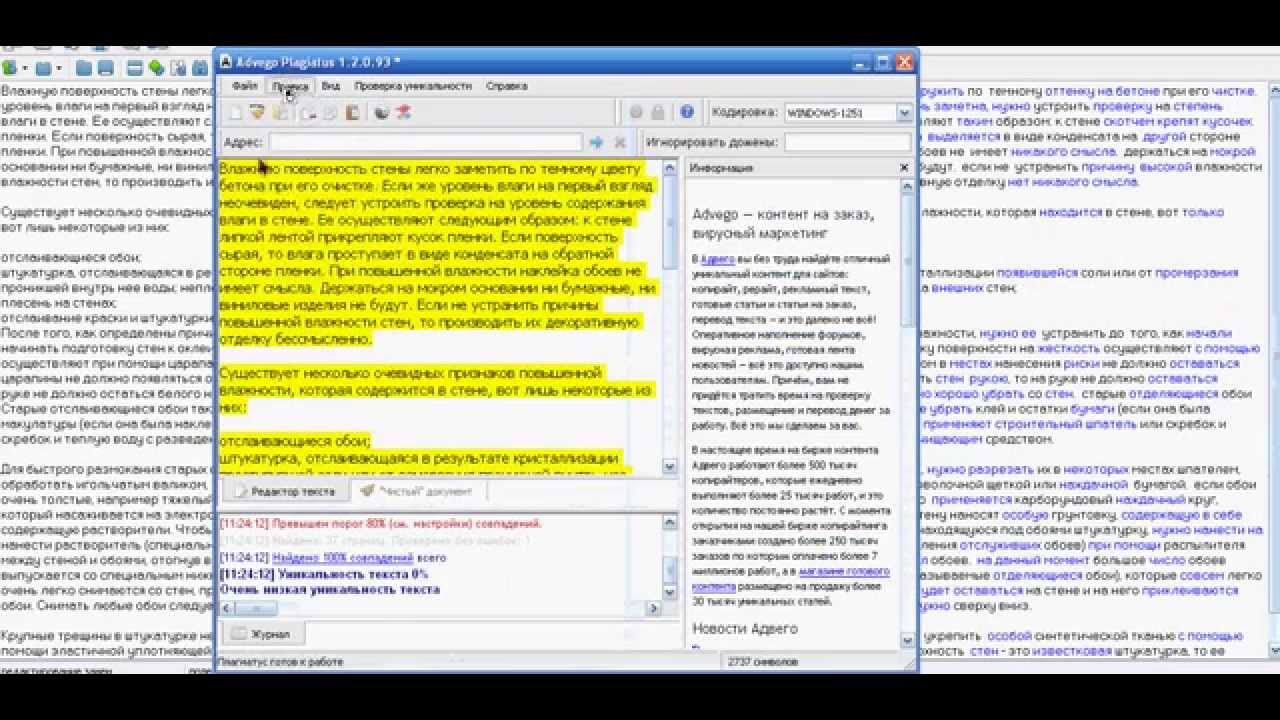Click the blue help question-mark icon
Viewport: 1280px width, 720px height.
tap(687, 113)
